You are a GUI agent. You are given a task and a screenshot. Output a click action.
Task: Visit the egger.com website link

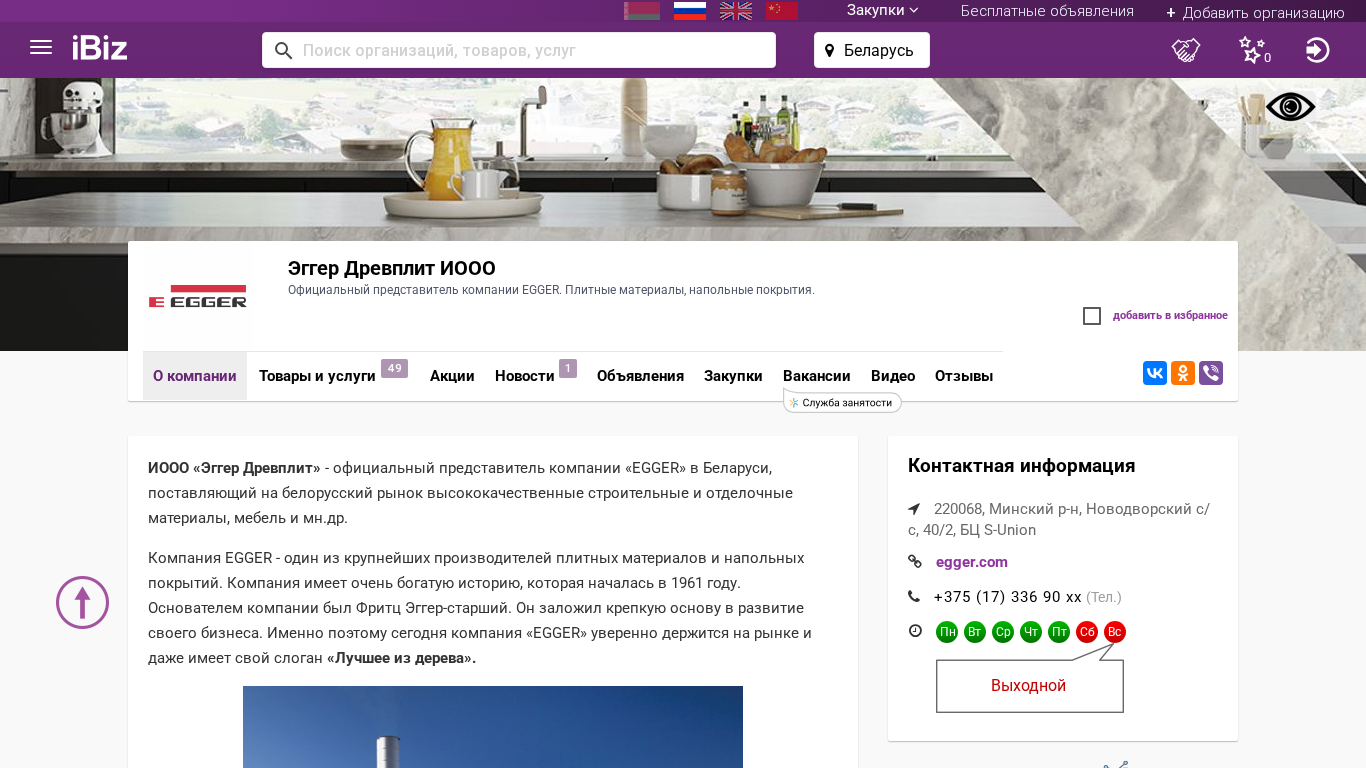tap(972, 562)
